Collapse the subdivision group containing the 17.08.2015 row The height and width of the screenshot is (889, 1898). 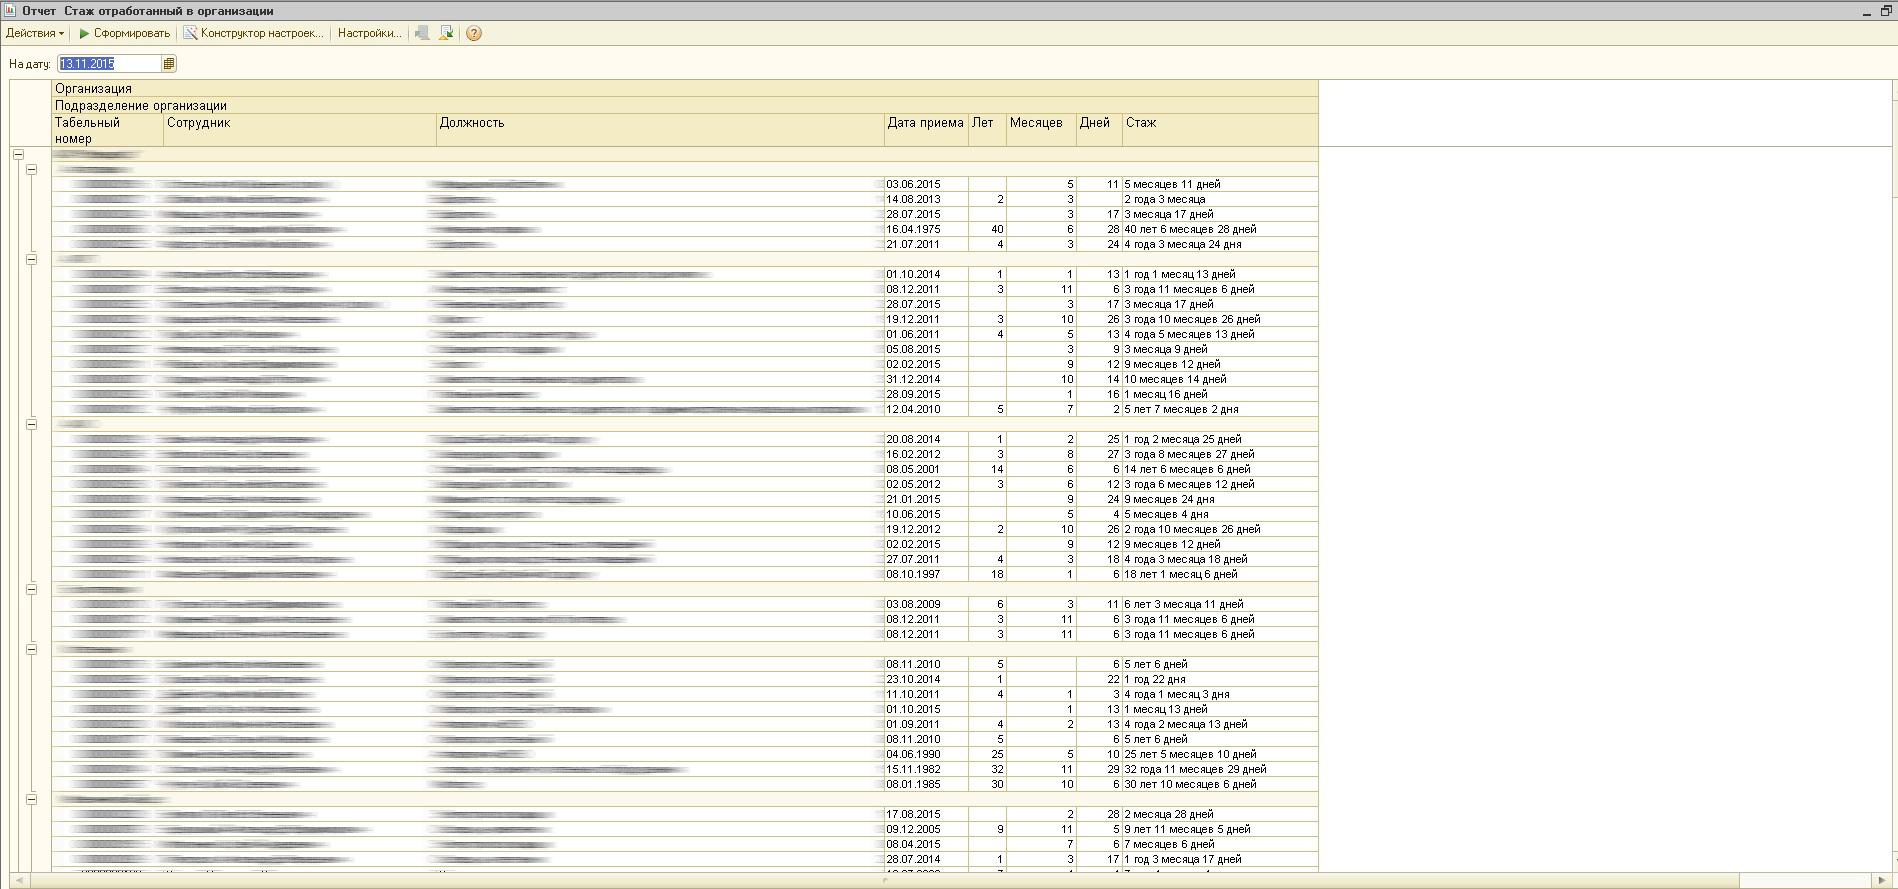[32, 800]
